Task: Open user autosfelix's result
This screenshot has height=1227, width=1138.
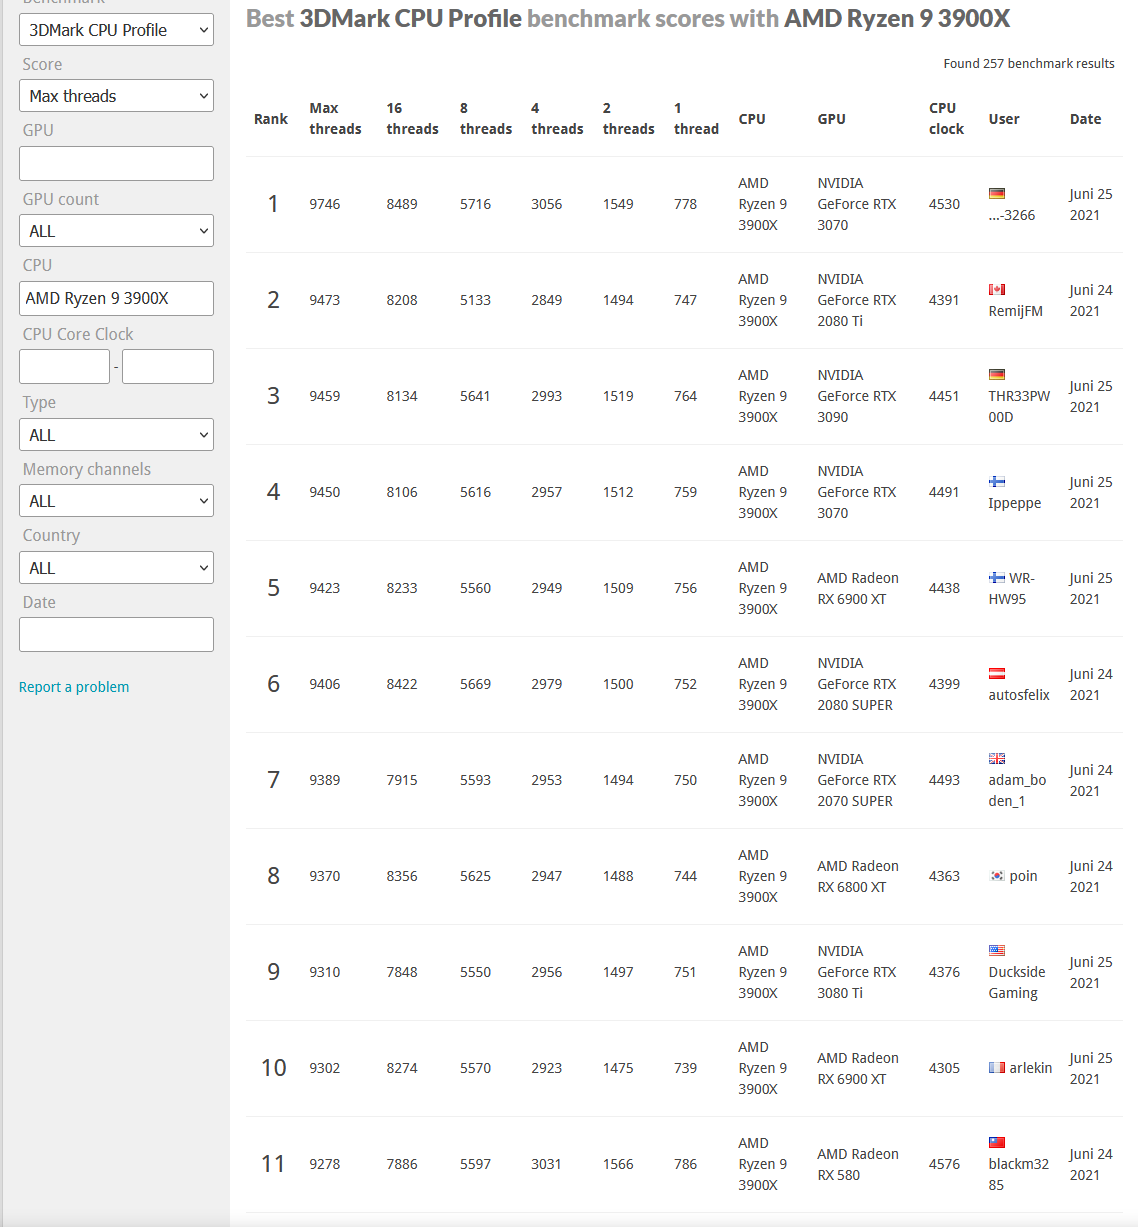Action: tap(1019, 695)
